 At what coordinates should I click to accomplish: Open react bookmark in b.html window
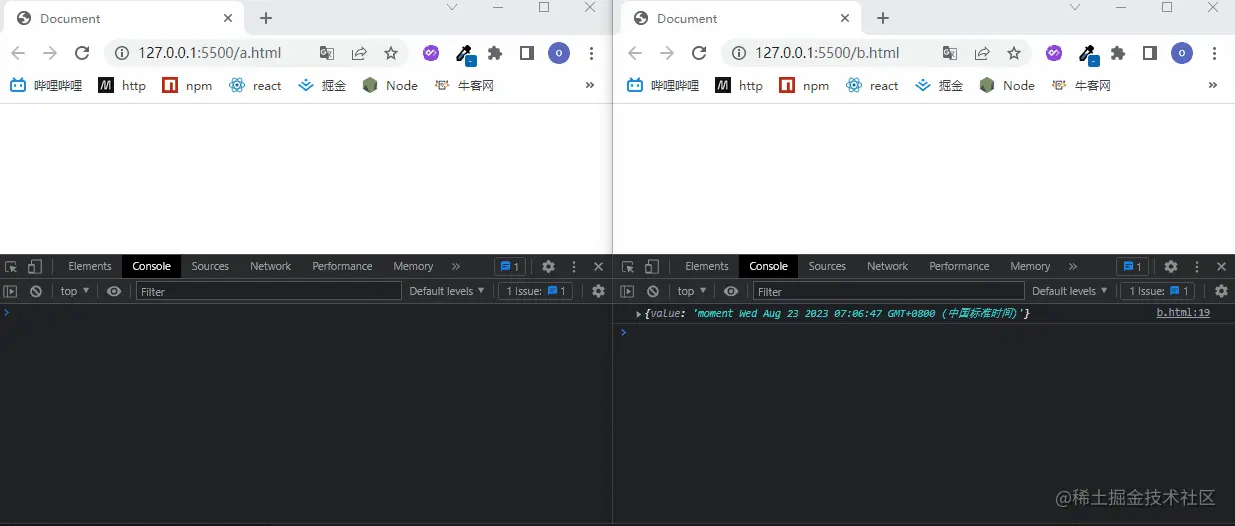click(x=872, y=85)
